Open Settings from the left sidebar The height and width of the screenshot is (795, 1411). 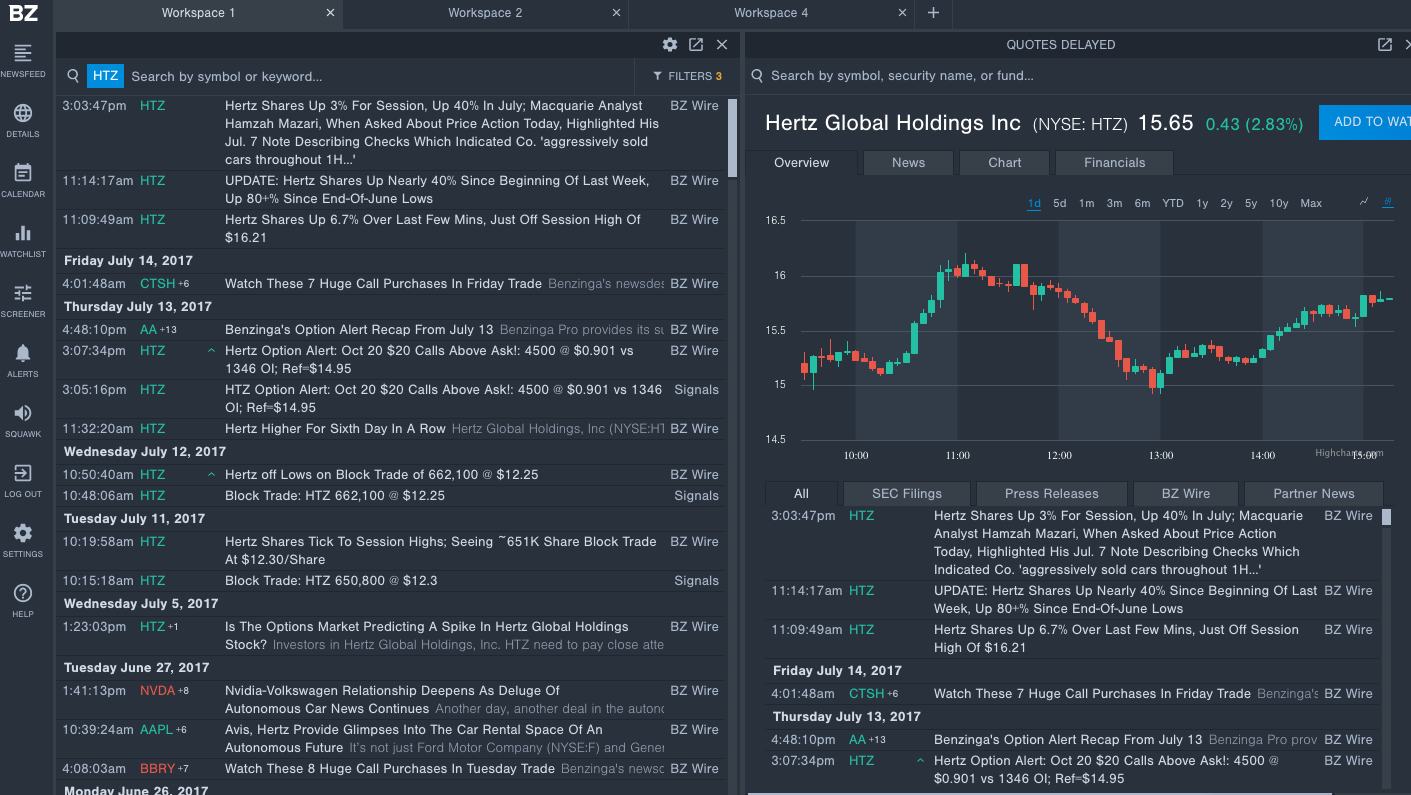[x=22, y=540]
